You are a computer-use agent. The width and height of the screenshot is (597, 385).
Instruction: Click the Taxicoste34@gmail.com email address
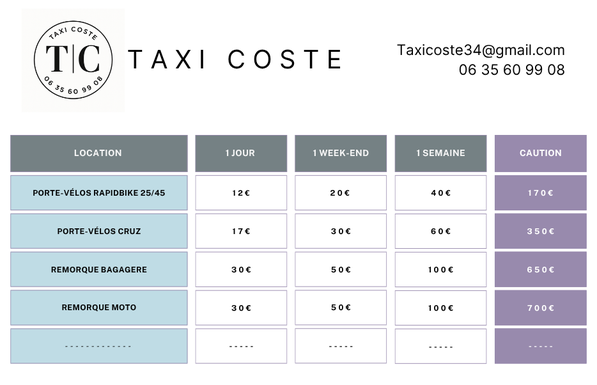click(481, 50)
